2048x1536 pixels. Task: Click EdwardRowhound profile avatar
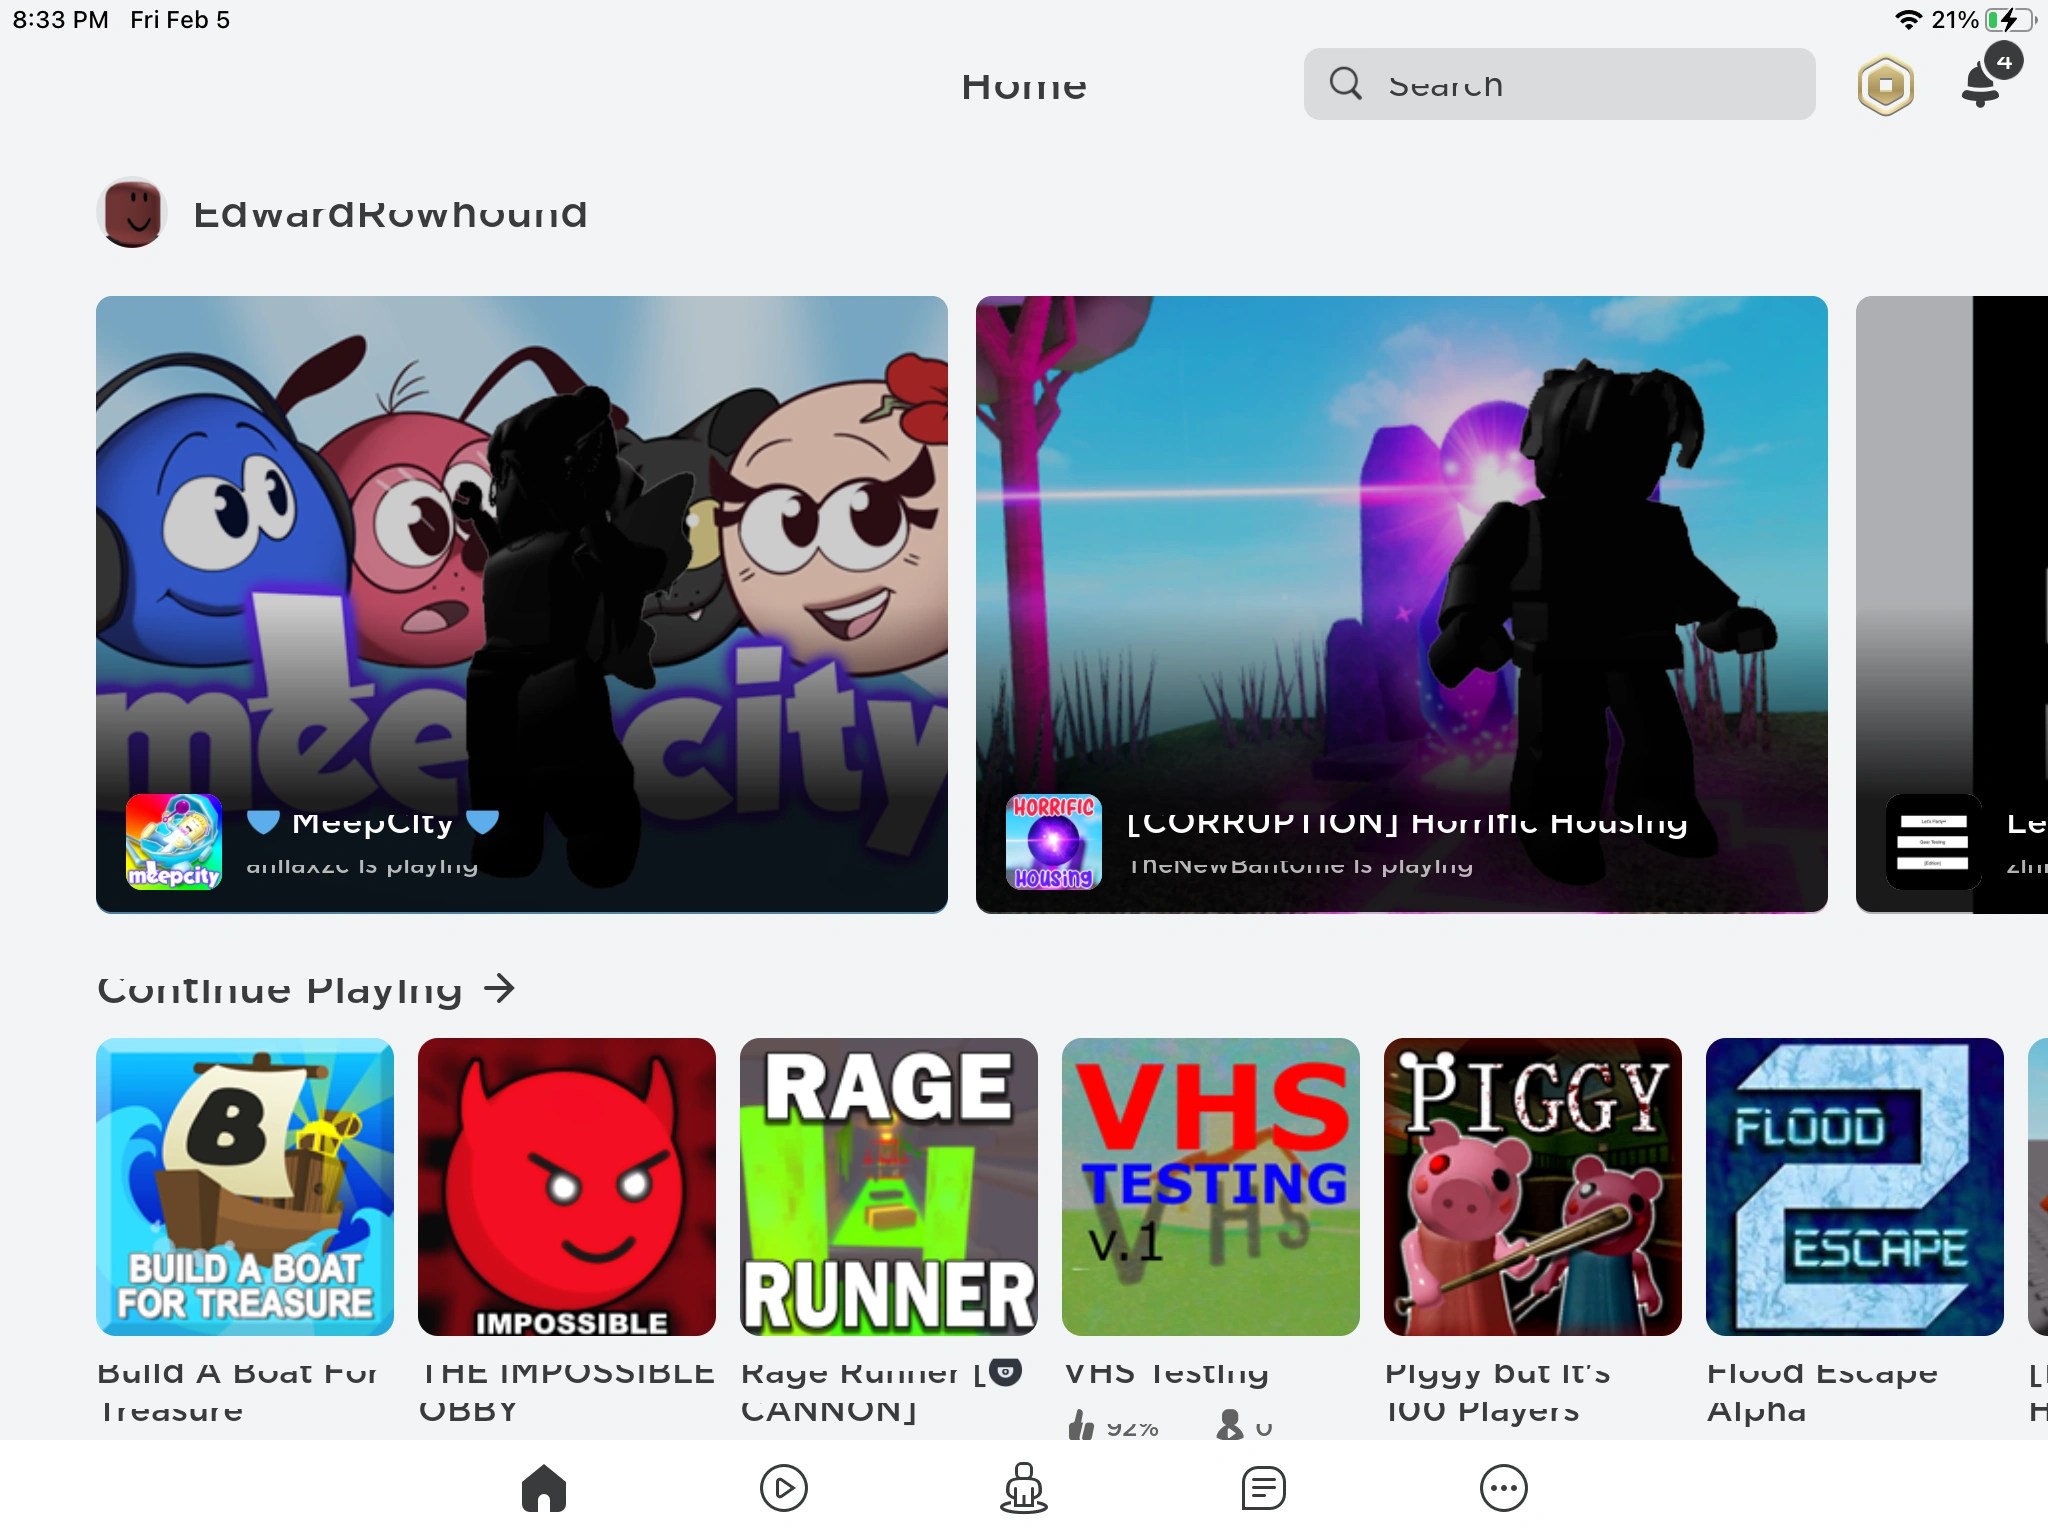coord(131,213)
